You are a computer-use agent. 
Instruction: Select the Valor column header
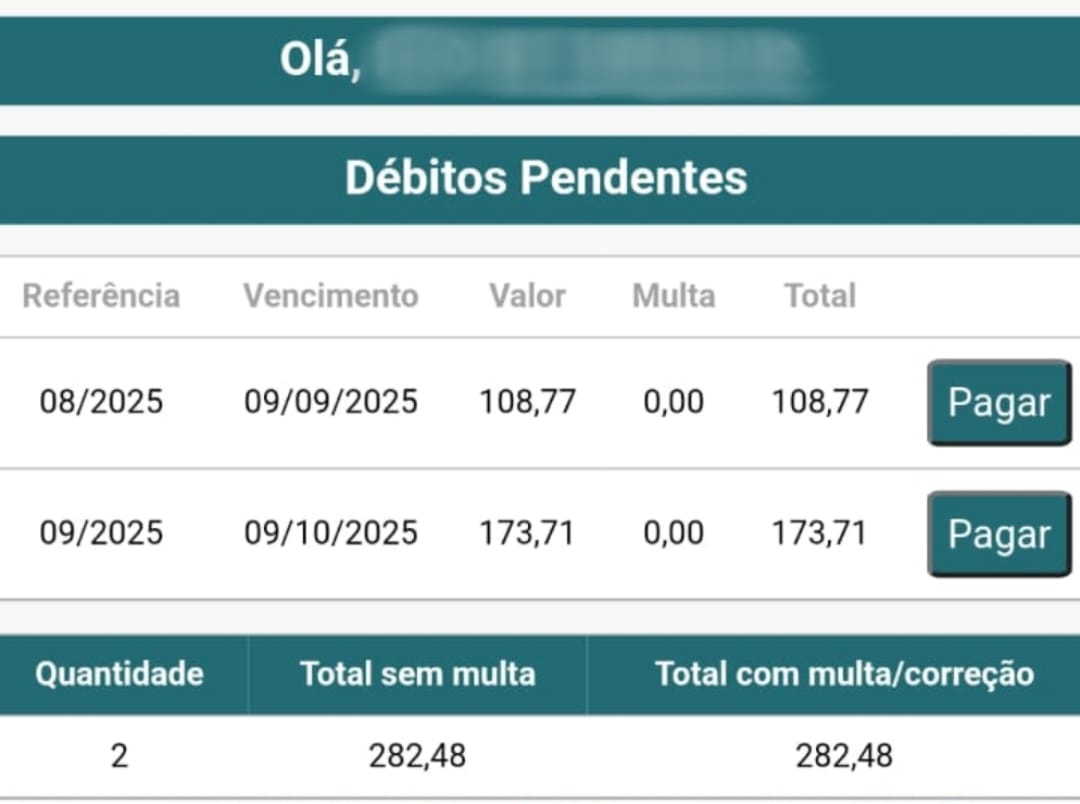pos(527,296)
